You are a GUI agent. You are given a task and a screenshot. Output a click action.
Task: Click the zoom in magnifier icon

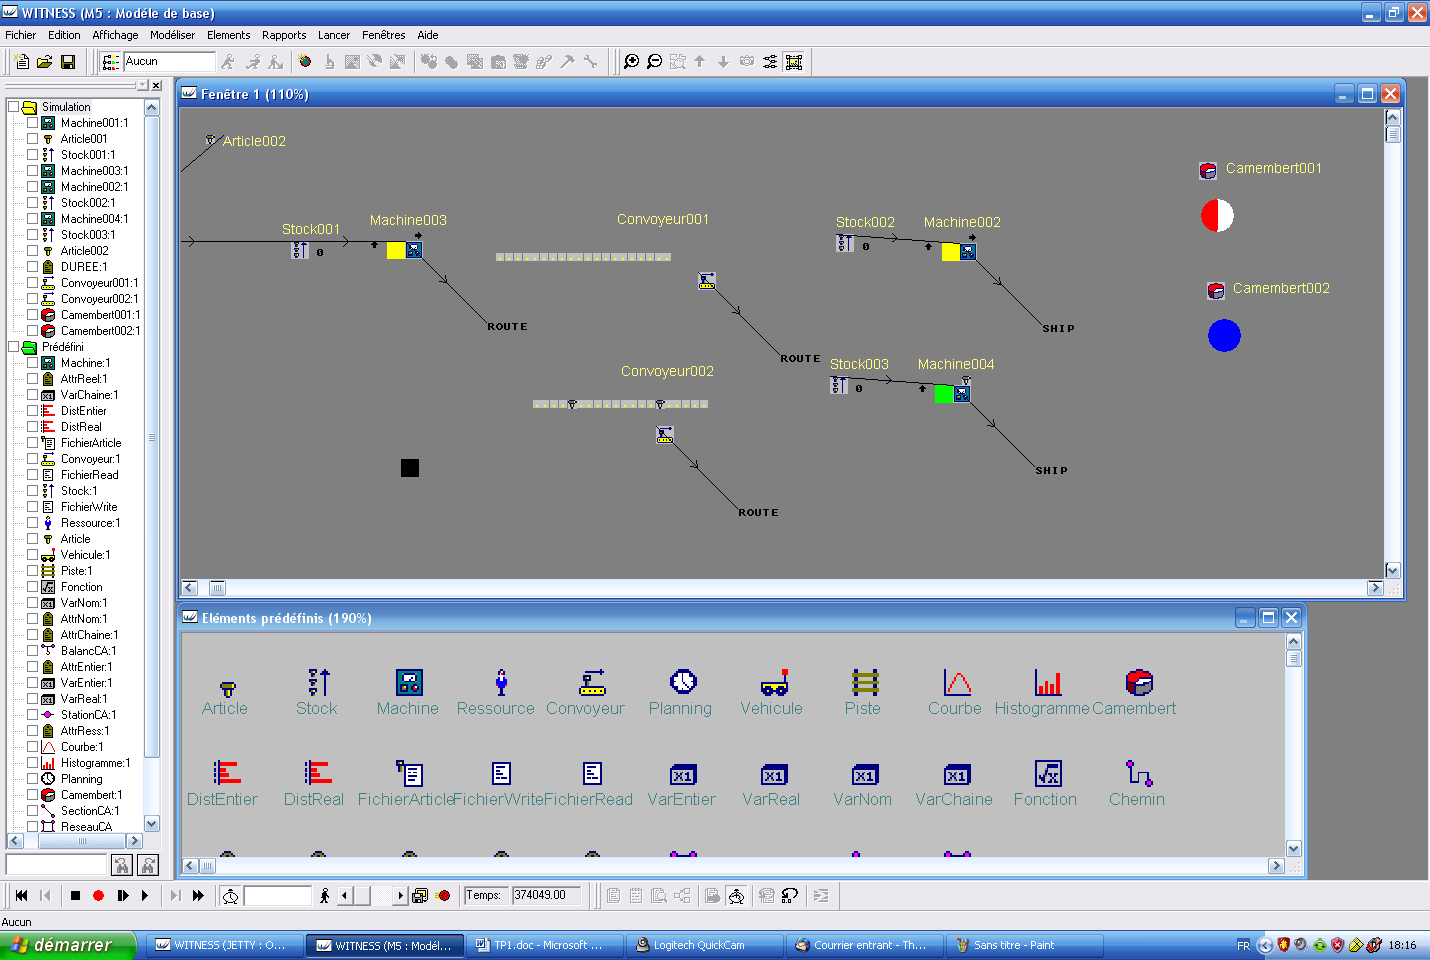[x=631, y=62]
